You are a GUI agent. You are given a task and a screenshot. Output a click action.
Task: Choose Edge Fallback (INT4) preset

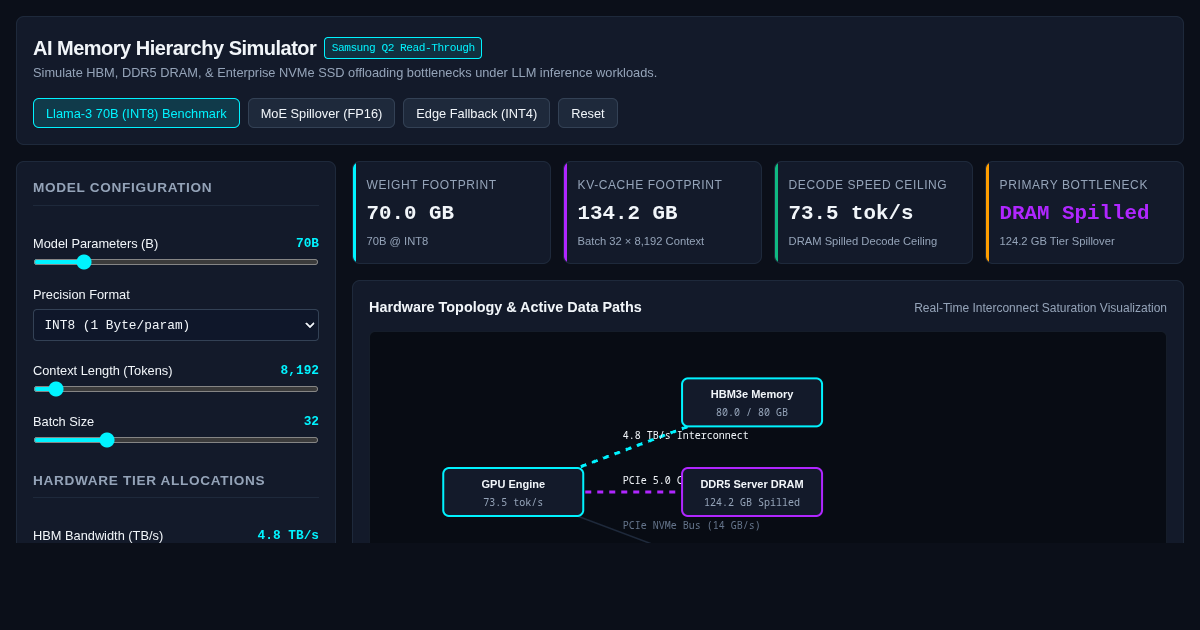[476, 113]
